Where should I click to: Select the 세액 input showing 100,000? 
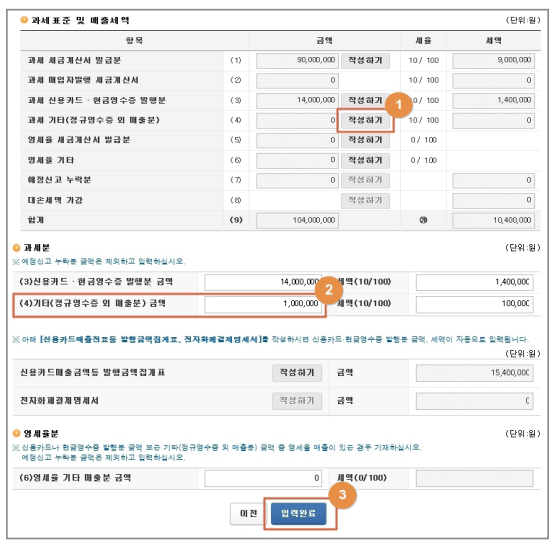[x=475, y=304]
